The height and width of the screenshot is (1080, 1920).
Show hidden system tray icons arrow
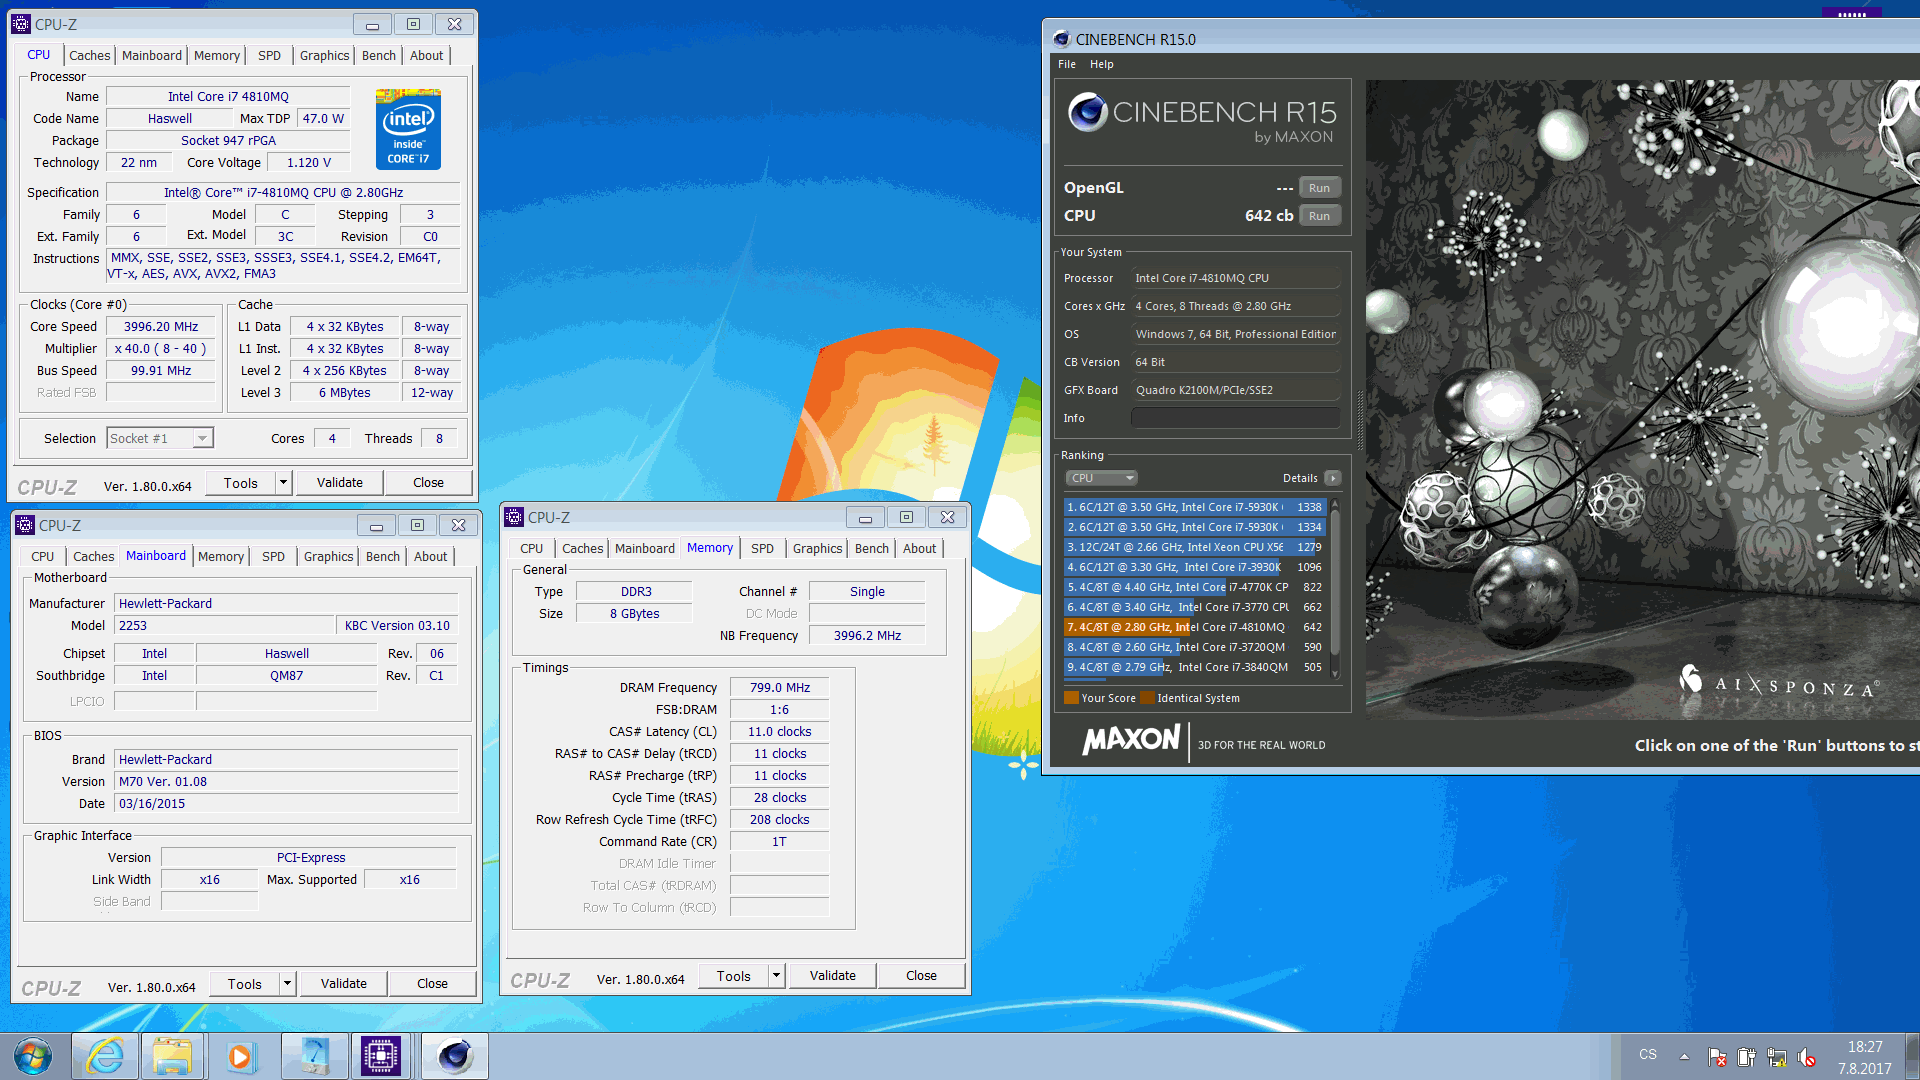tap(1684, 1056)
